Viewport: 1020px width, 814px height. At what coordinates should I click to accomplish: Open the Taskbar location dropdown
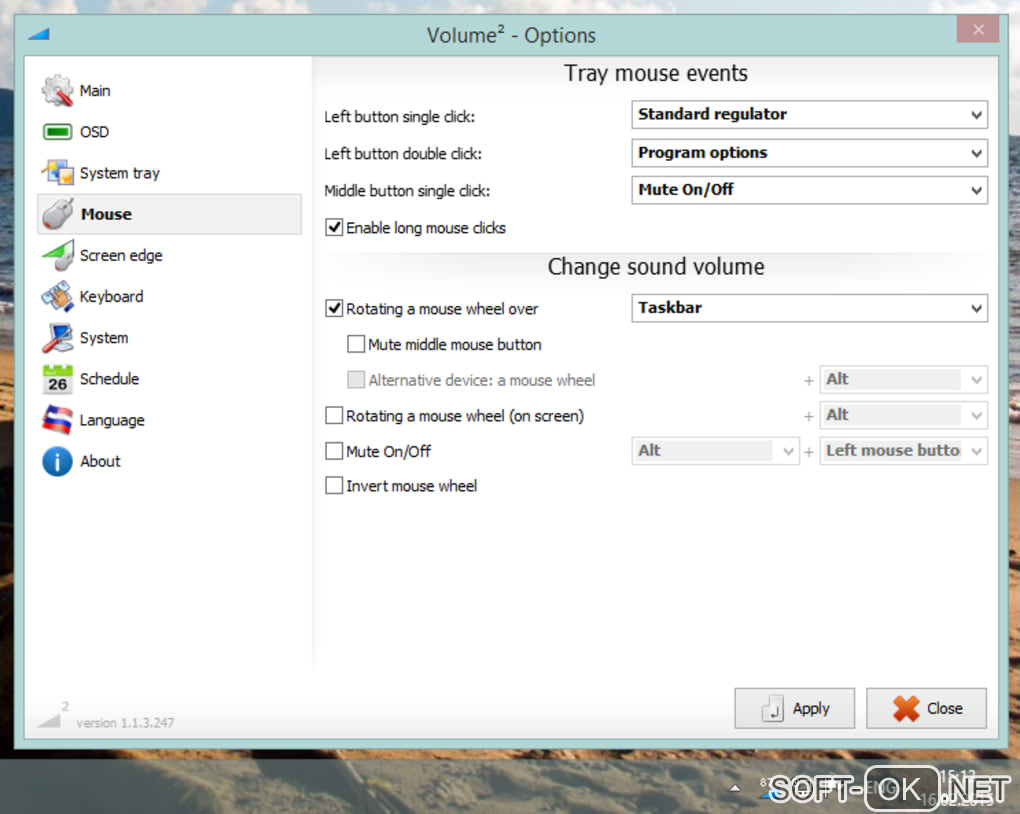[x=809, y=308]
